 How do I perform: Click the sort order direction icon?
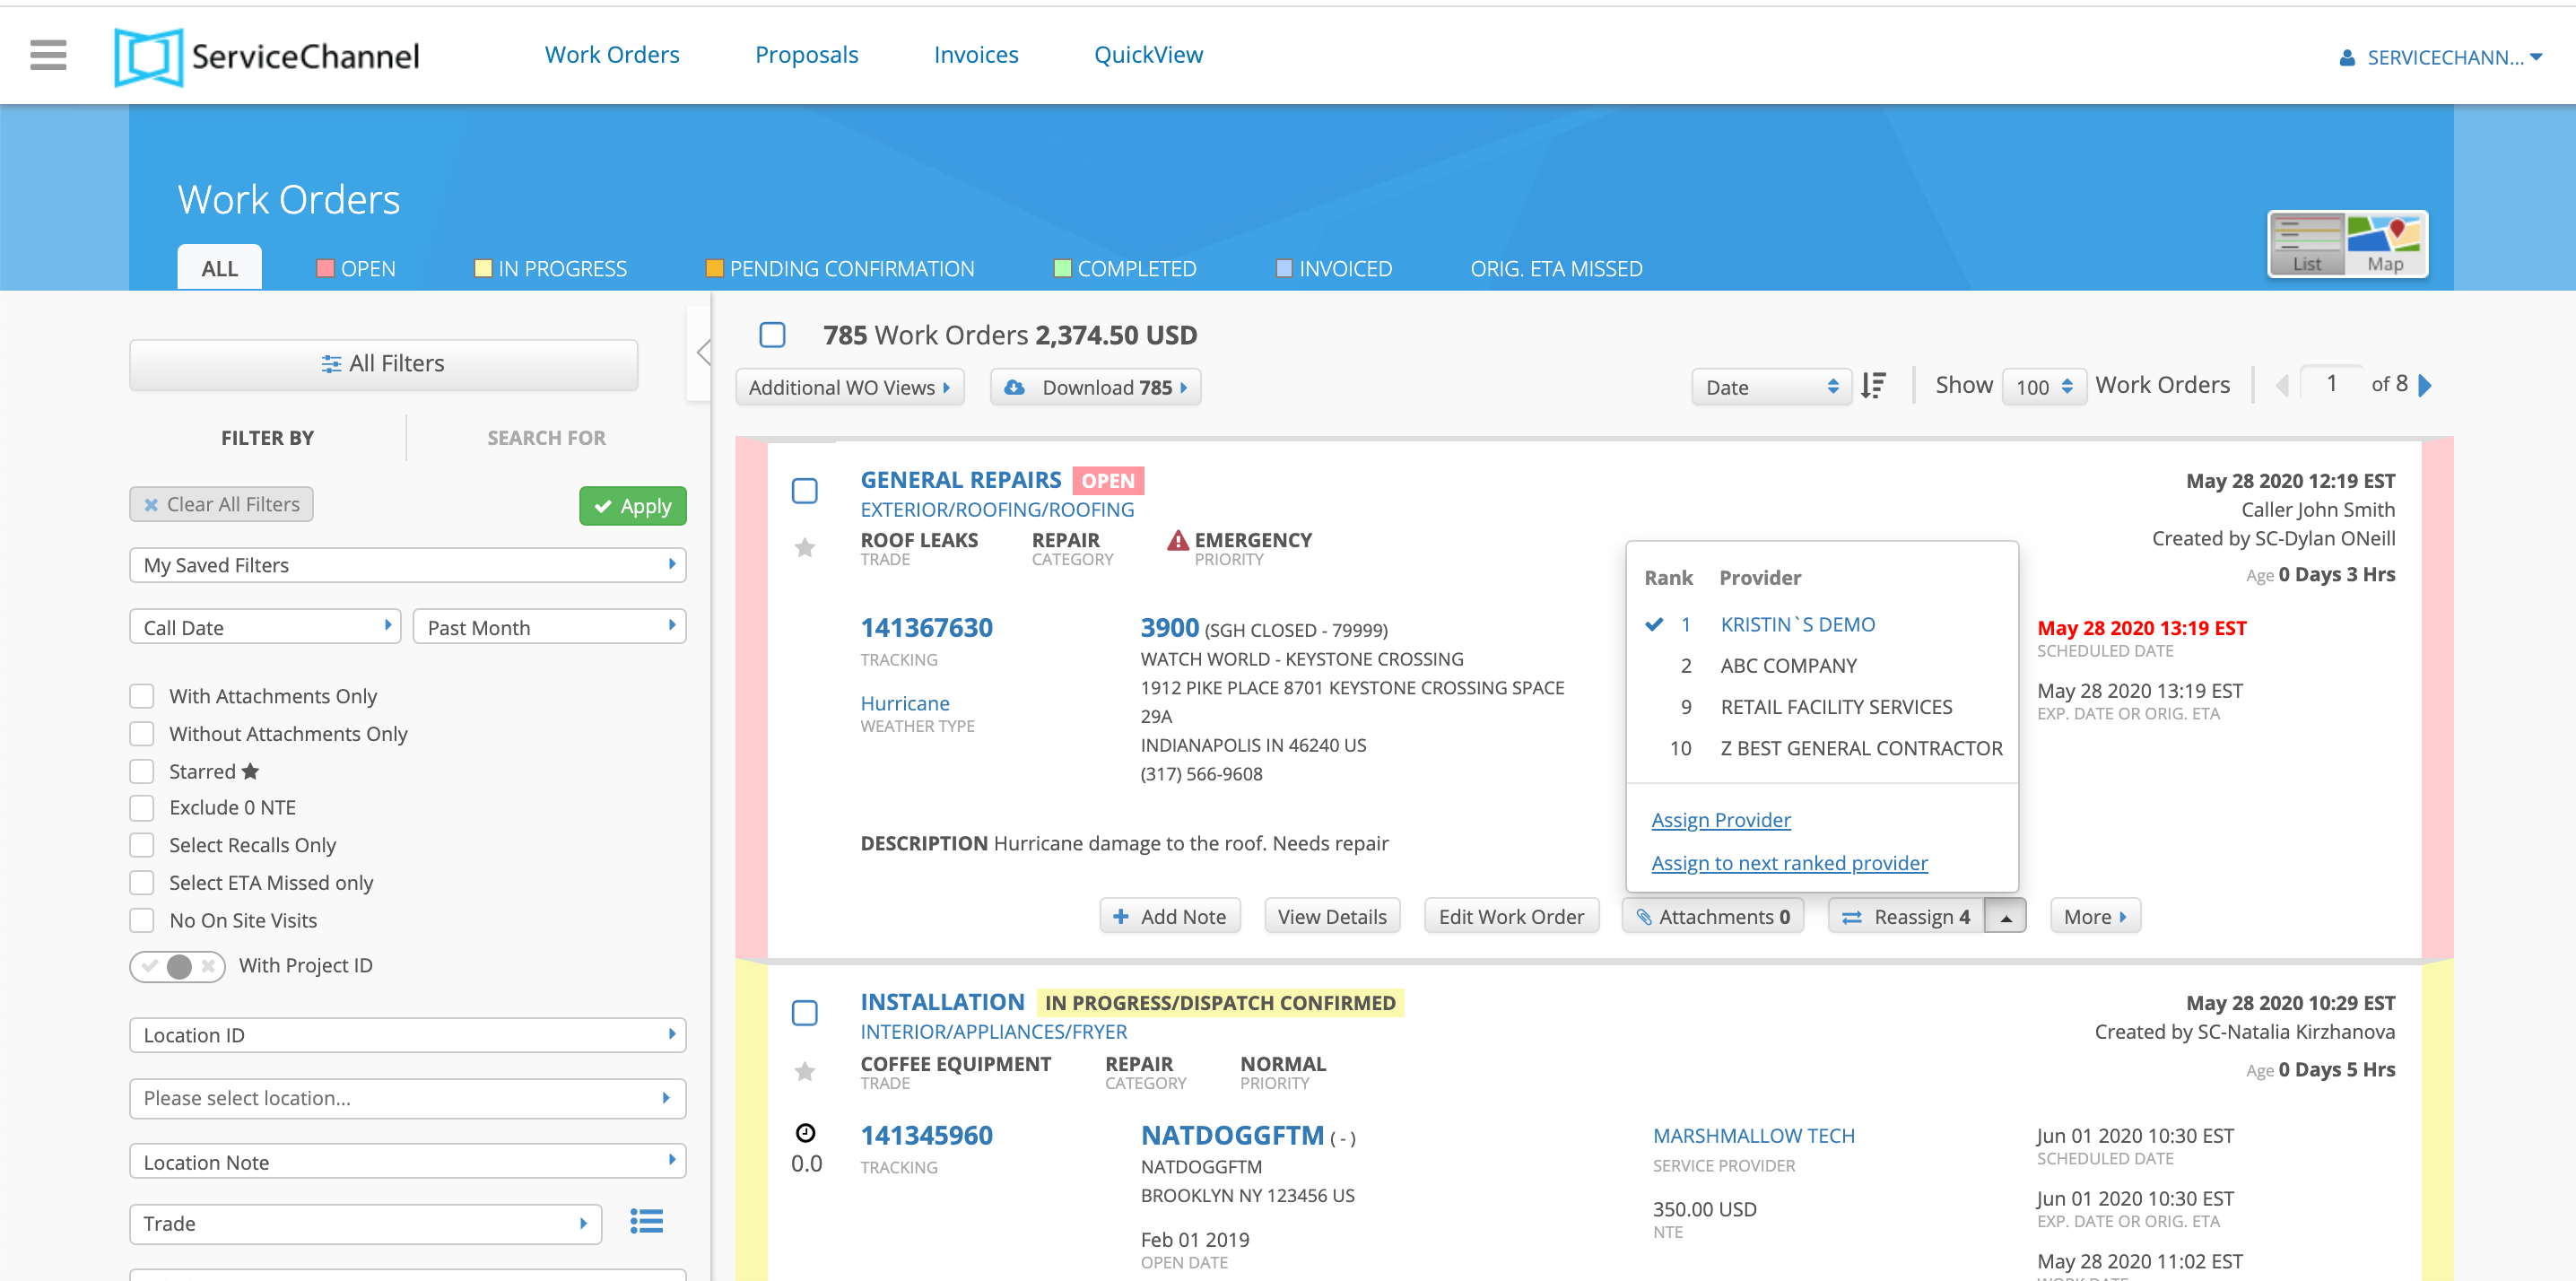(x=1873, y=386)
